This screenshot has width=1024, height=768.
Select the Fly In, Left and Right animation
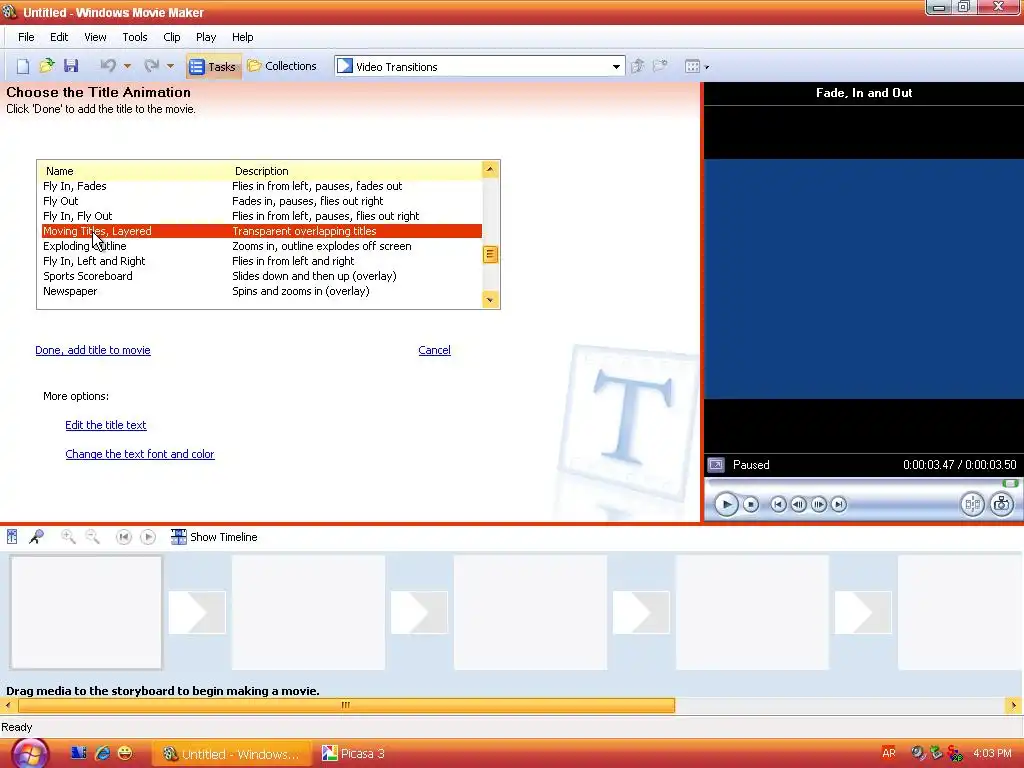coord(262,261)
